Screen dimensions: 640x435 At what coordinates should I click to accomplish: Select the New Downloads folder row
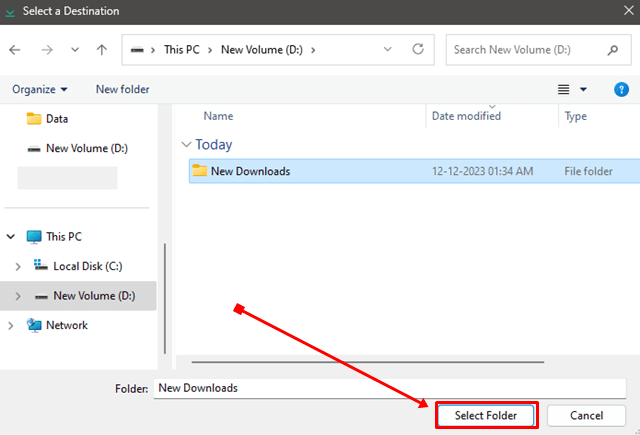(250, 171)
